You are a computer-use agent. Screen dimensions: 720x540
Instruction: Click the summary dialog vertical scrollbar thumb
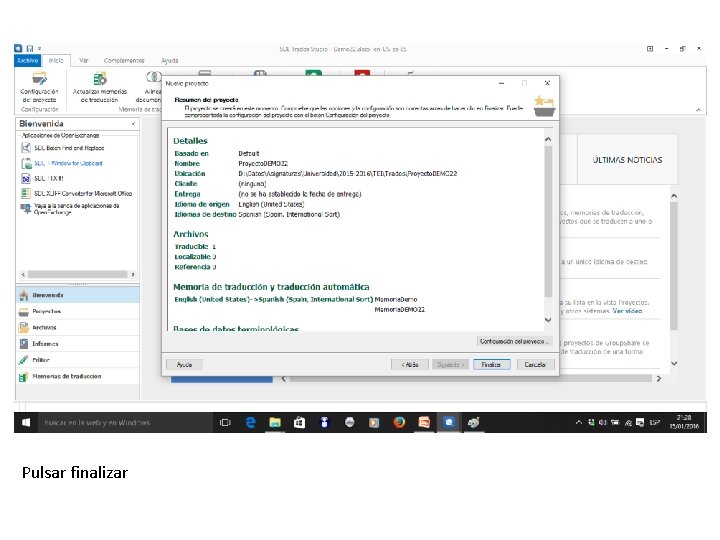coord(548,220)
